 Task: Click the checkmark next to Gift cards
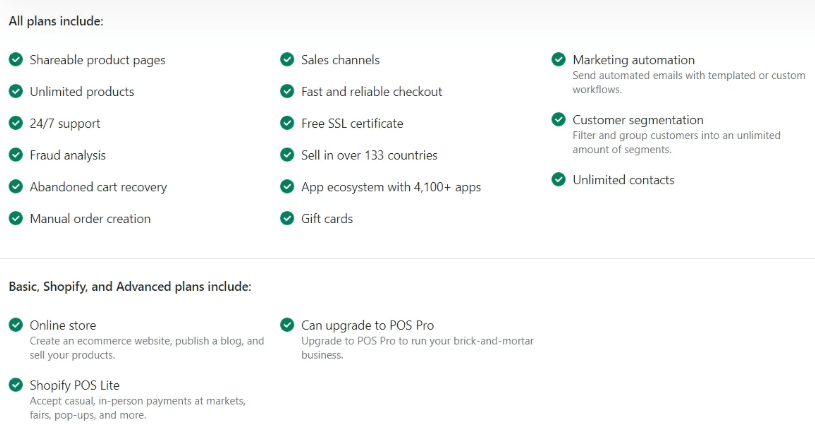pyautogui.click(x=287, y=218)
